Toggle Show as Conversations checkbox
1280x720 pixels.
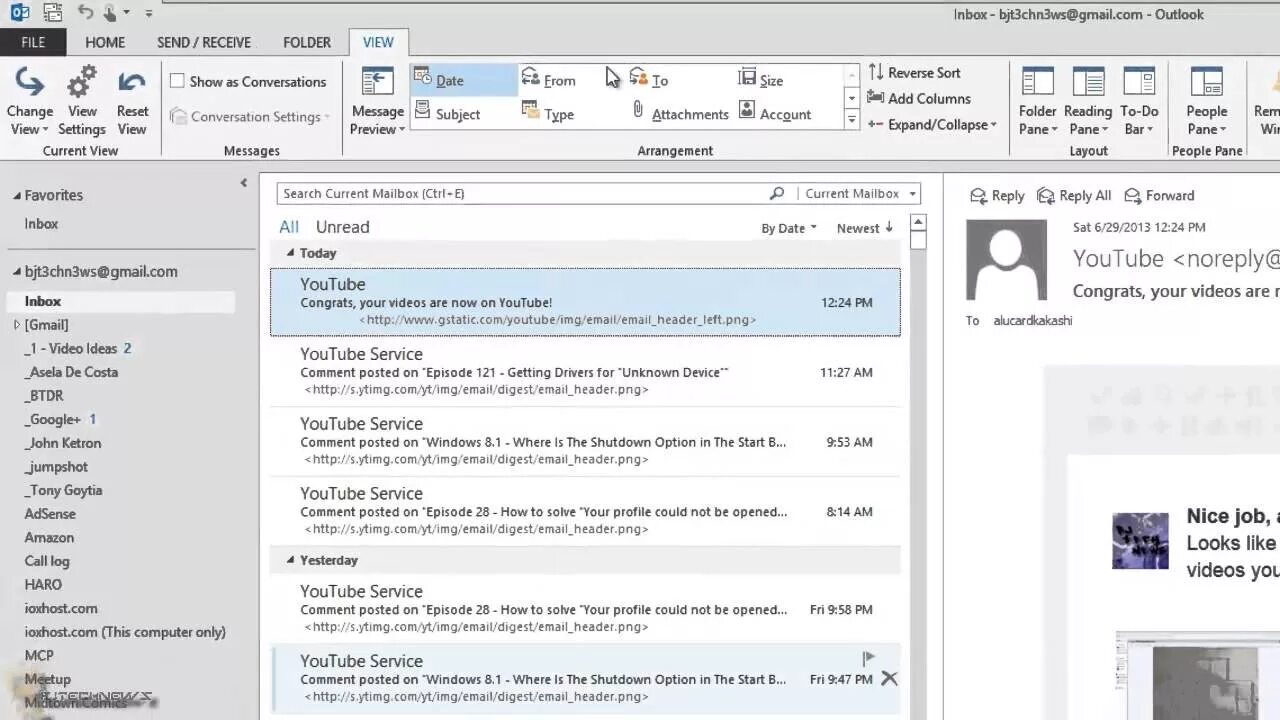pyautogui.click(x=177, y=81)
